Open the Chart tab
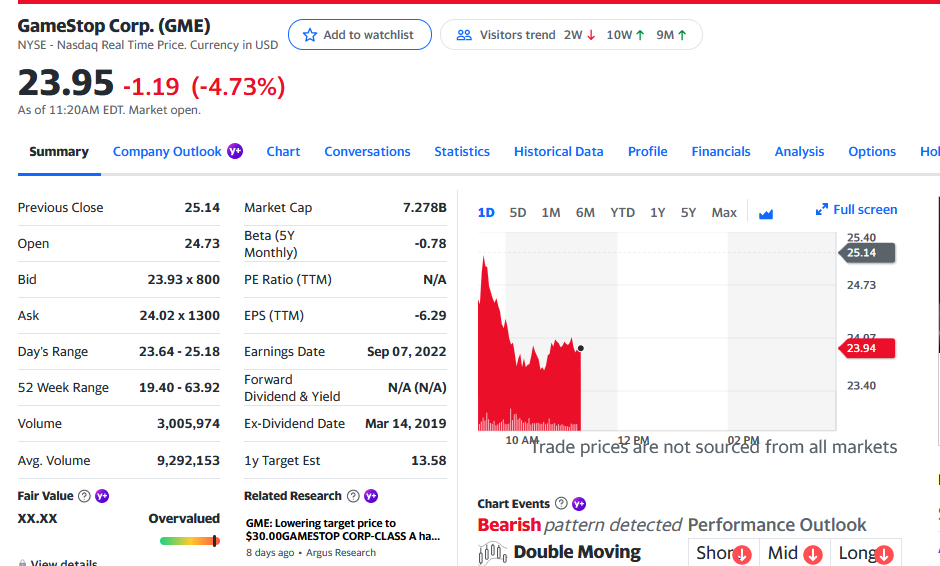The image size is (940, 566). [x=284, y=152]
